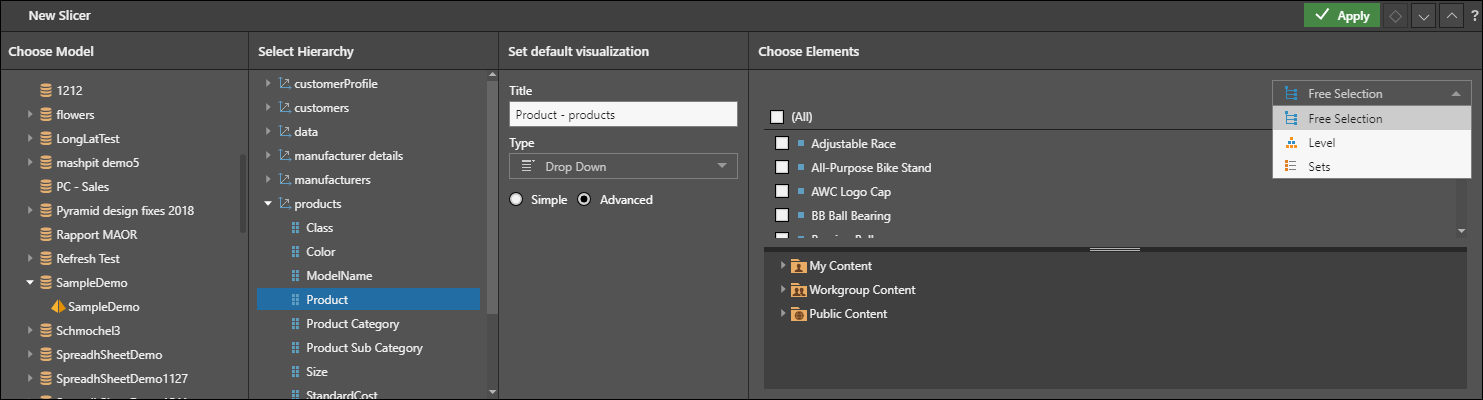Open the Type drop down selector
The image size is (1483, 400).
point(623,166)
